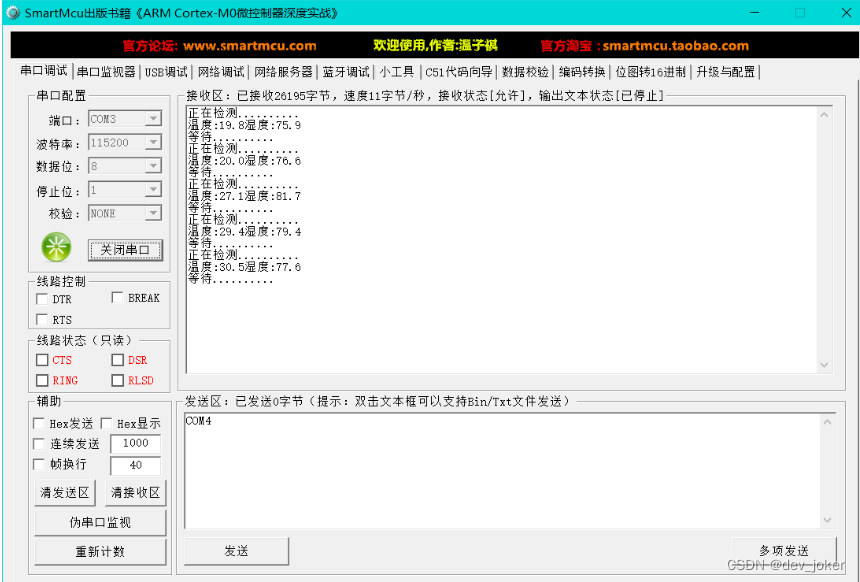Viewport: 860px width, 582px height.
Task: Click the send area scrollbar down arrow
Action: [x=827, y=519]
